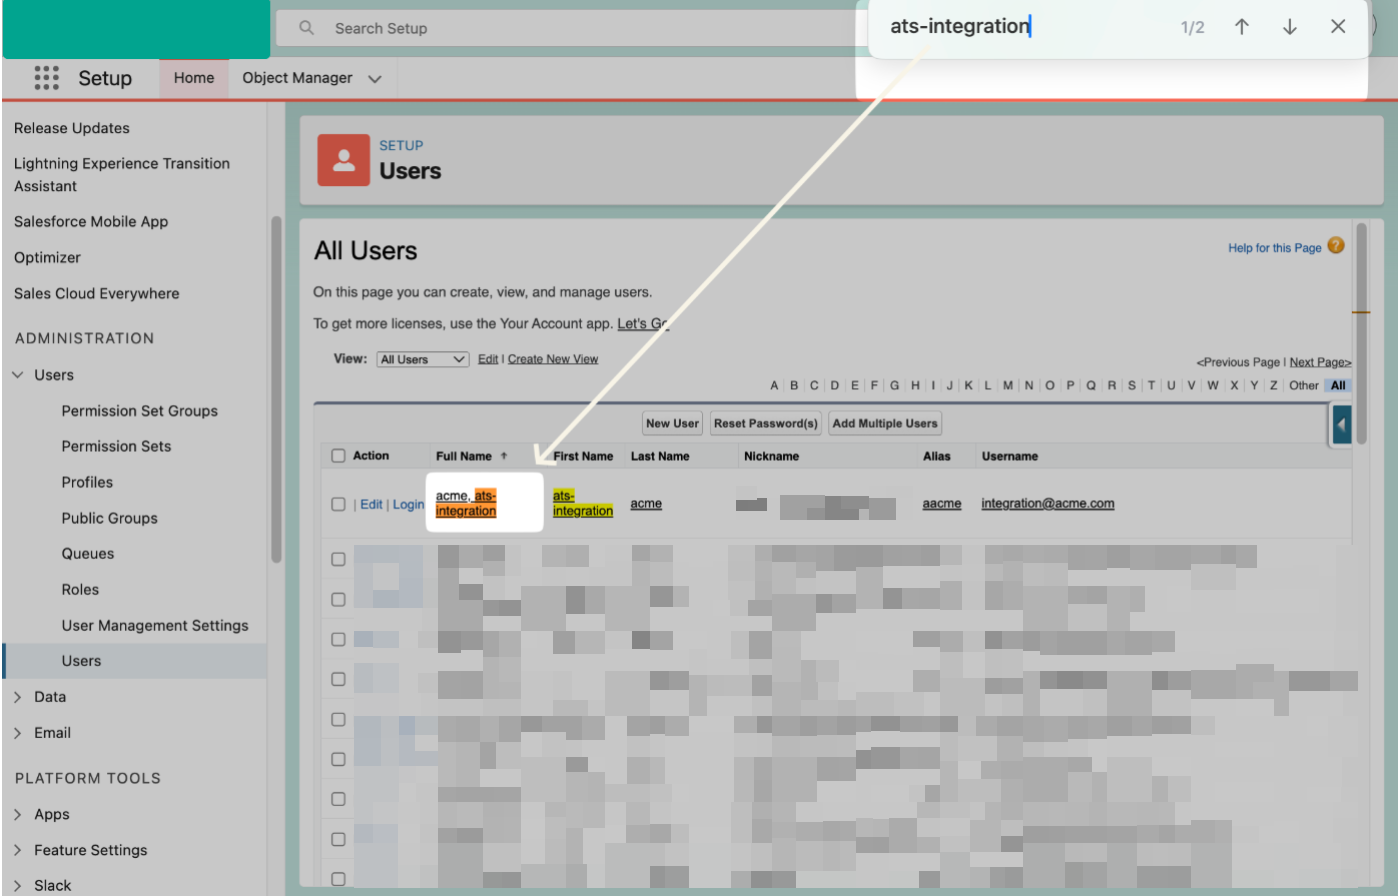Filter users by letter A
This screenshot has height=896, width=1398.
(774, 385)
